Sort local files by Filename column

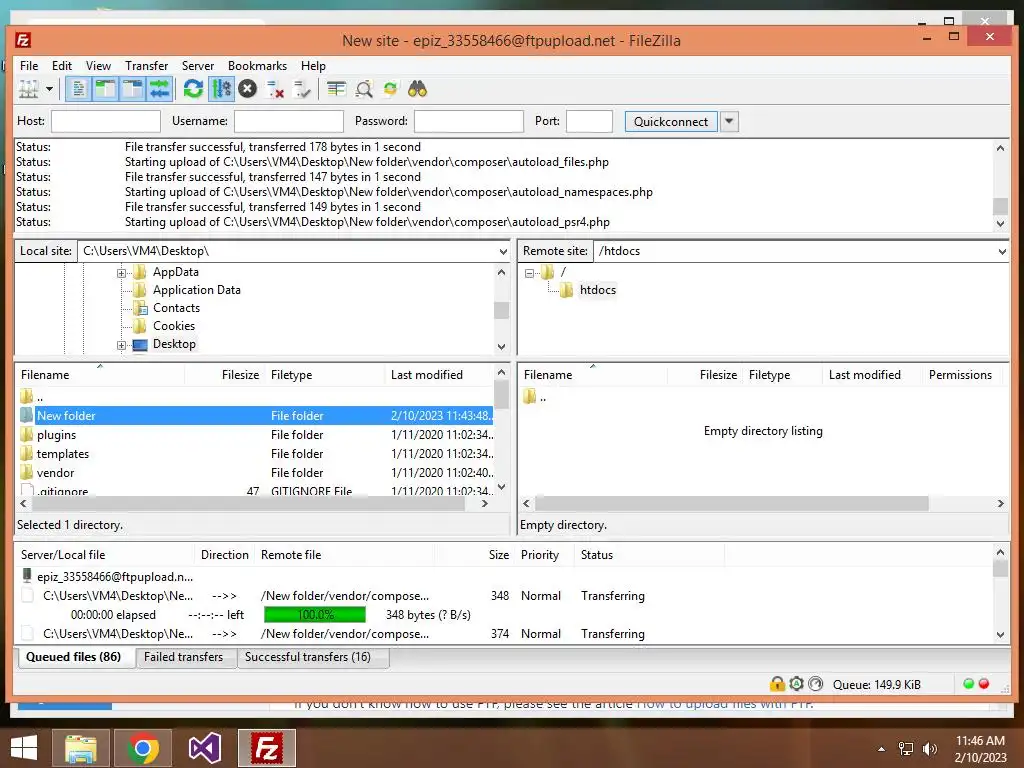click(100, 375)
